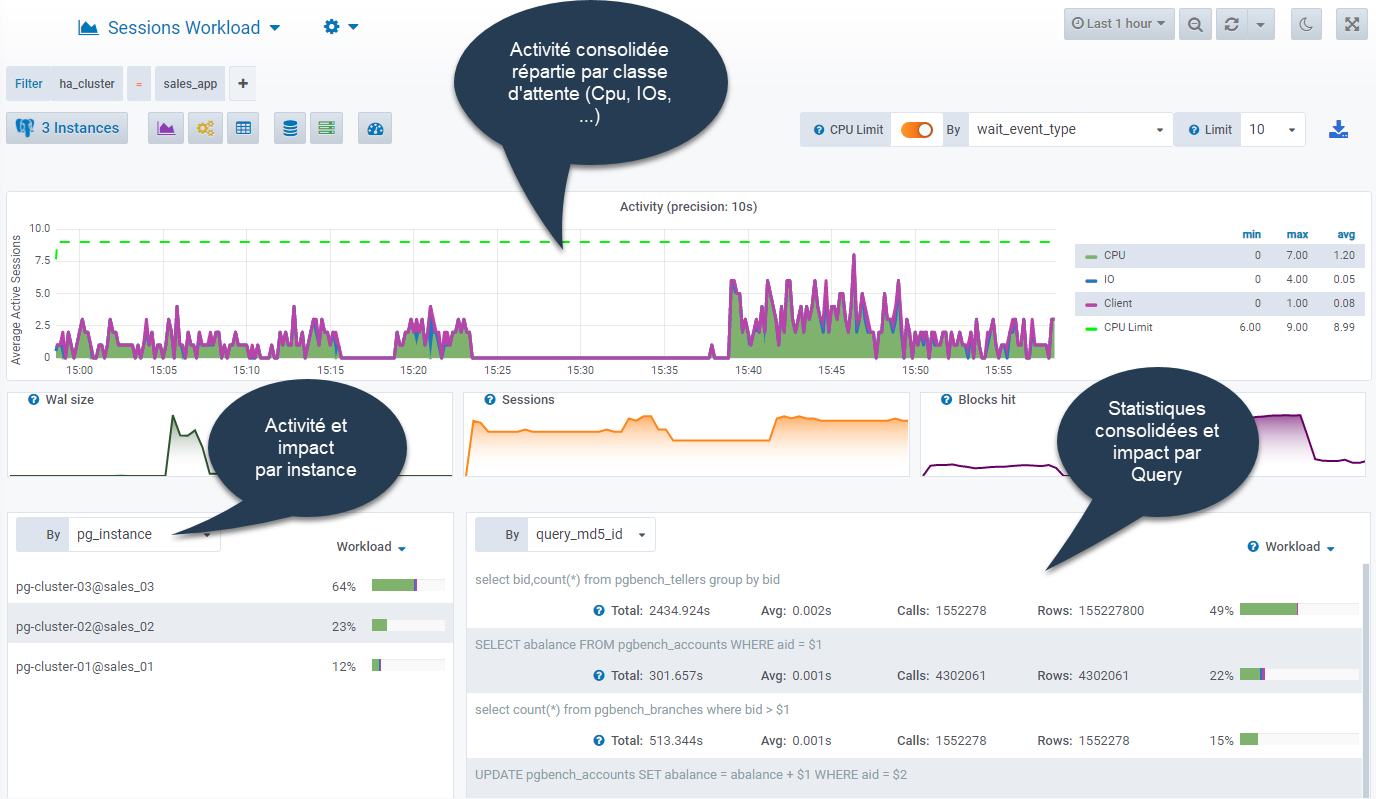Click the 3 Instances button
1376x799 pixels.
pos(67,128)
